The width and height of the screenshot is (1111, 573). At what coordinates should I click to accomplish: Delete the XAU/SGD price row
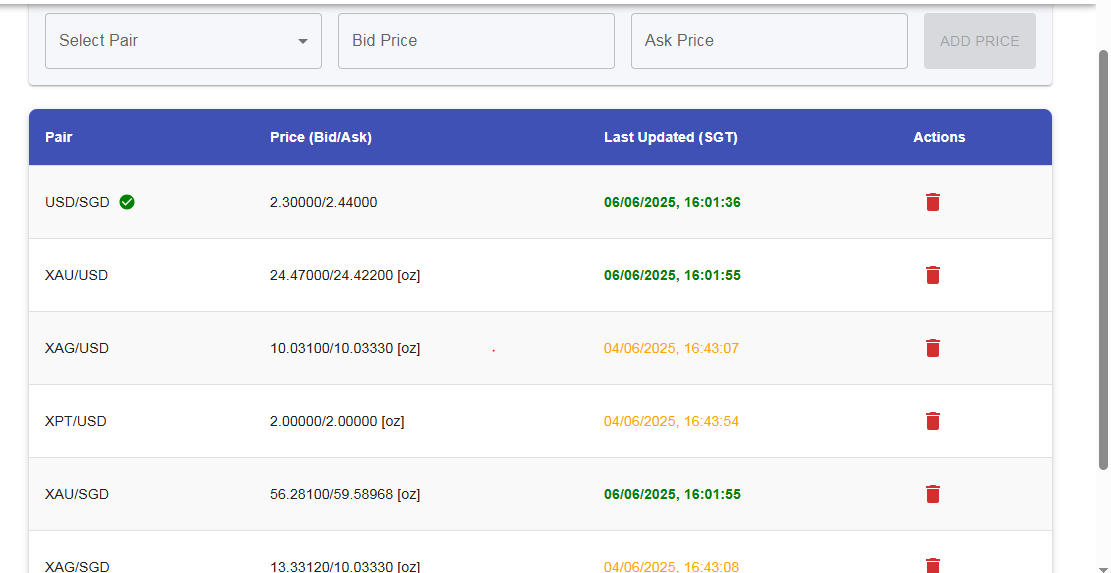tap(932, 494)
